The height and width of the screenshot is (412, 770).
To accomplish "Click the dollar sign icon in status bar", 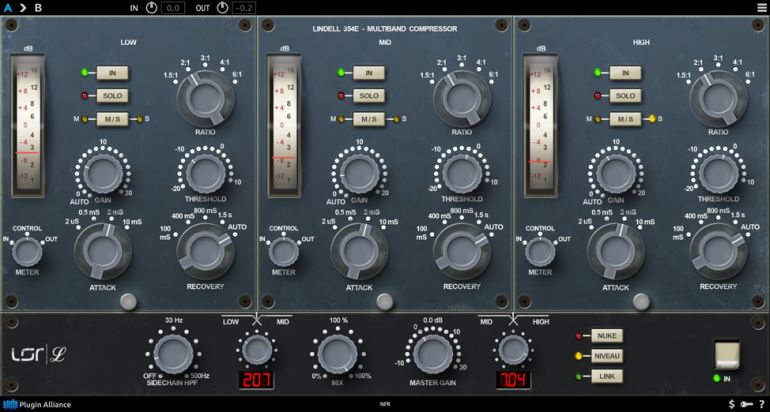I will [x=732, y=404].
